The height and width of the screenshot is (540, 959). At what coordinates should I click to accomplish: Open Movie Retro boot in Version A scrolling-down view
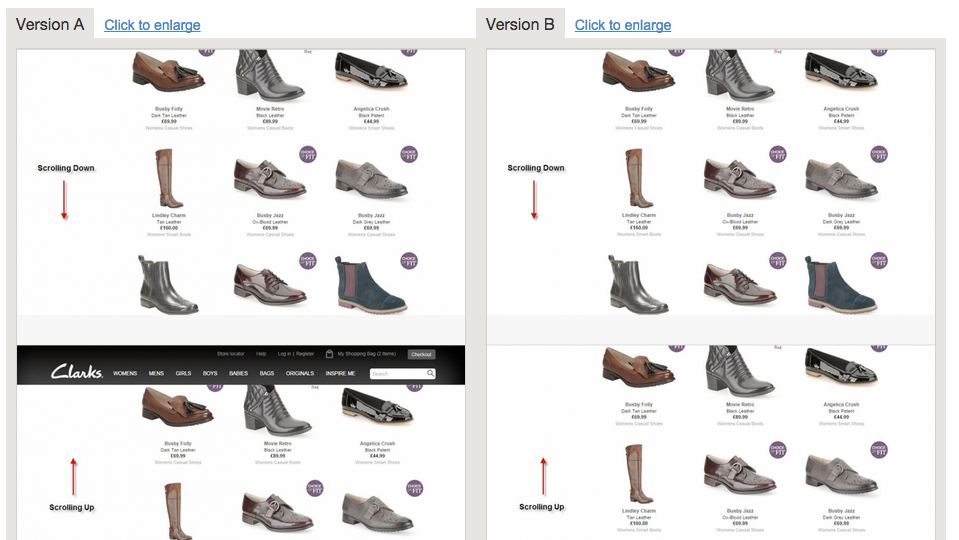click(270, 75)
